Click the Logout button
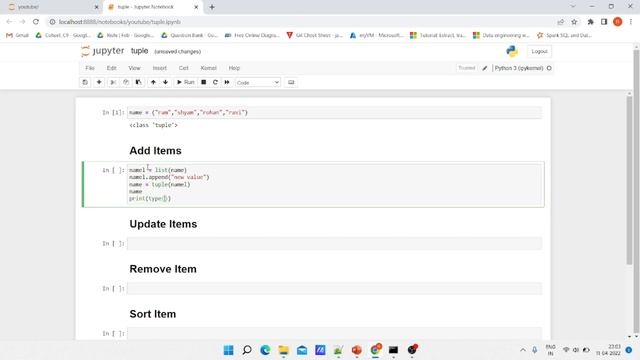Viewport: 640px width, 360px height. [539, 51]
